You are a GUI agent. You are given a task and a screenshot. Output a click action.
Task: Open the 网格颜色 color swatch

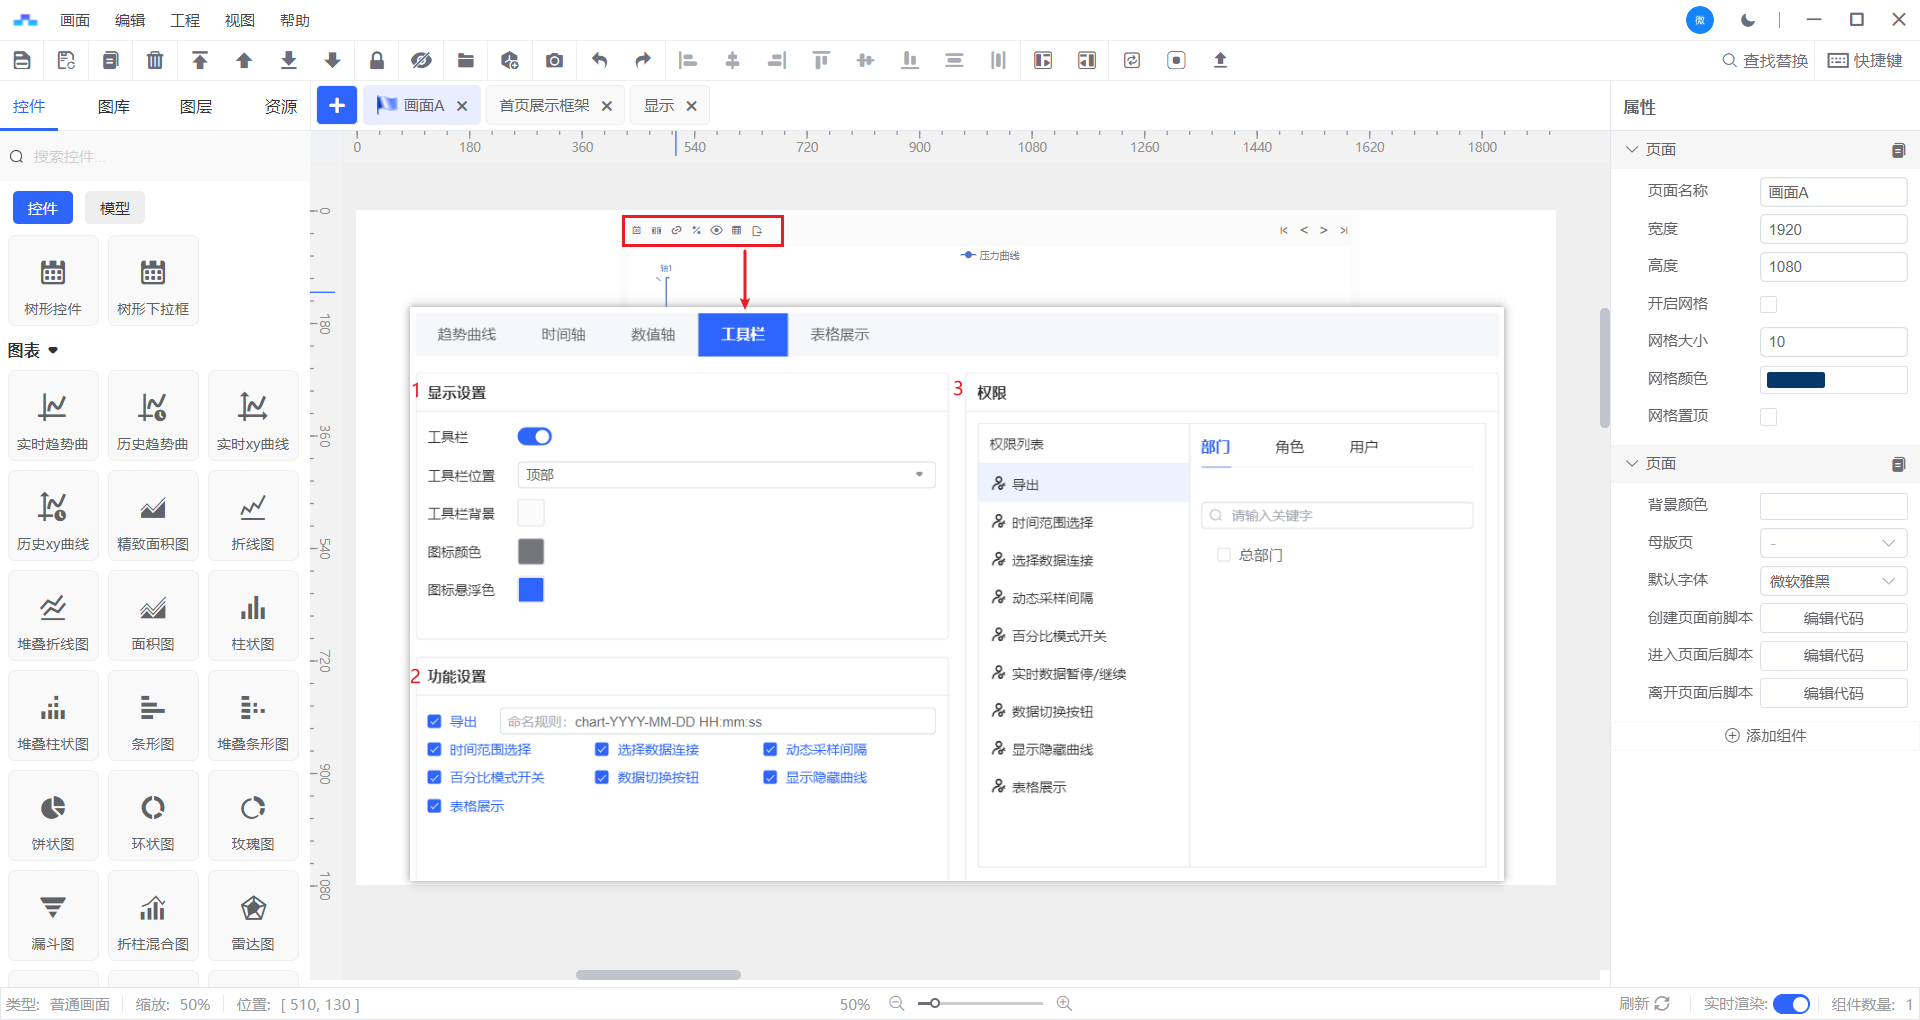click(x=1796, y=380)
